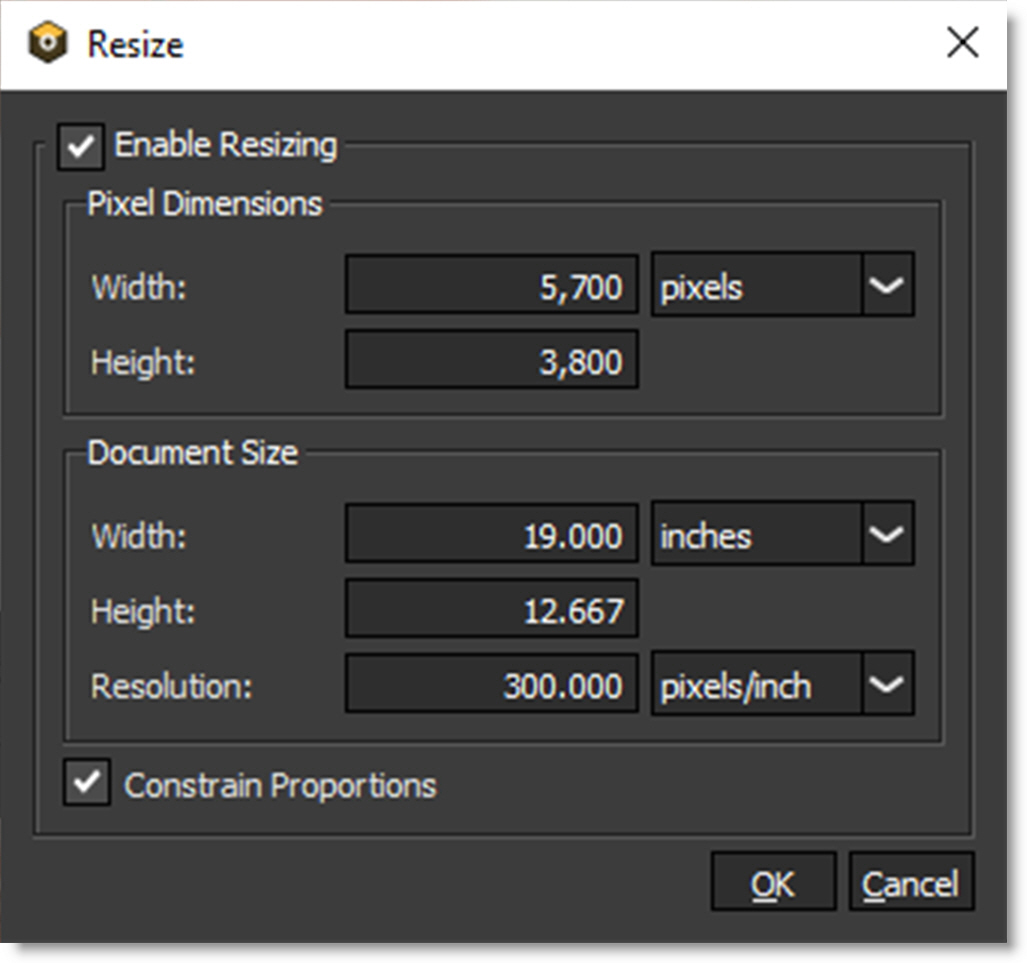
Task: Open the pixels unit dropdown
Action: 886,286
